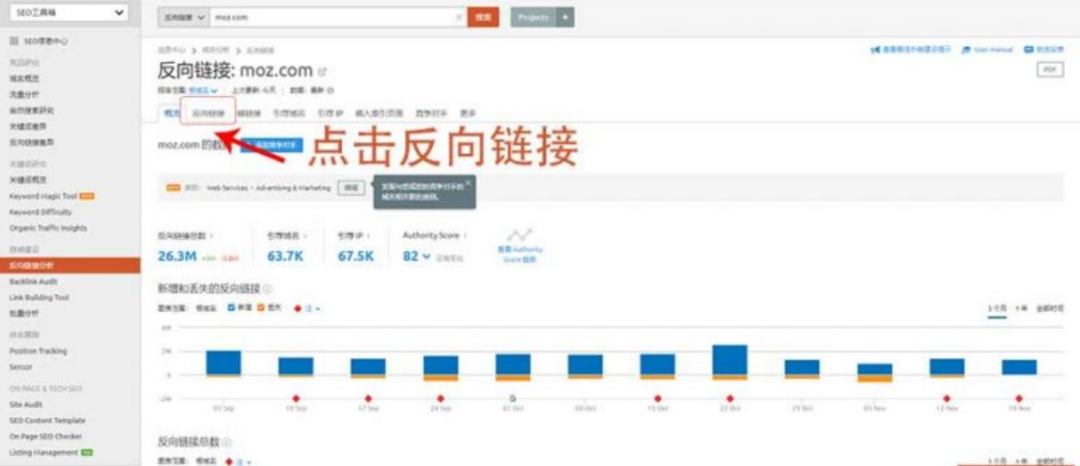This screenshot has width=1080, height=466.
Task: Click the red diamond note marker at 17 Sep
Action: (368, 399)
